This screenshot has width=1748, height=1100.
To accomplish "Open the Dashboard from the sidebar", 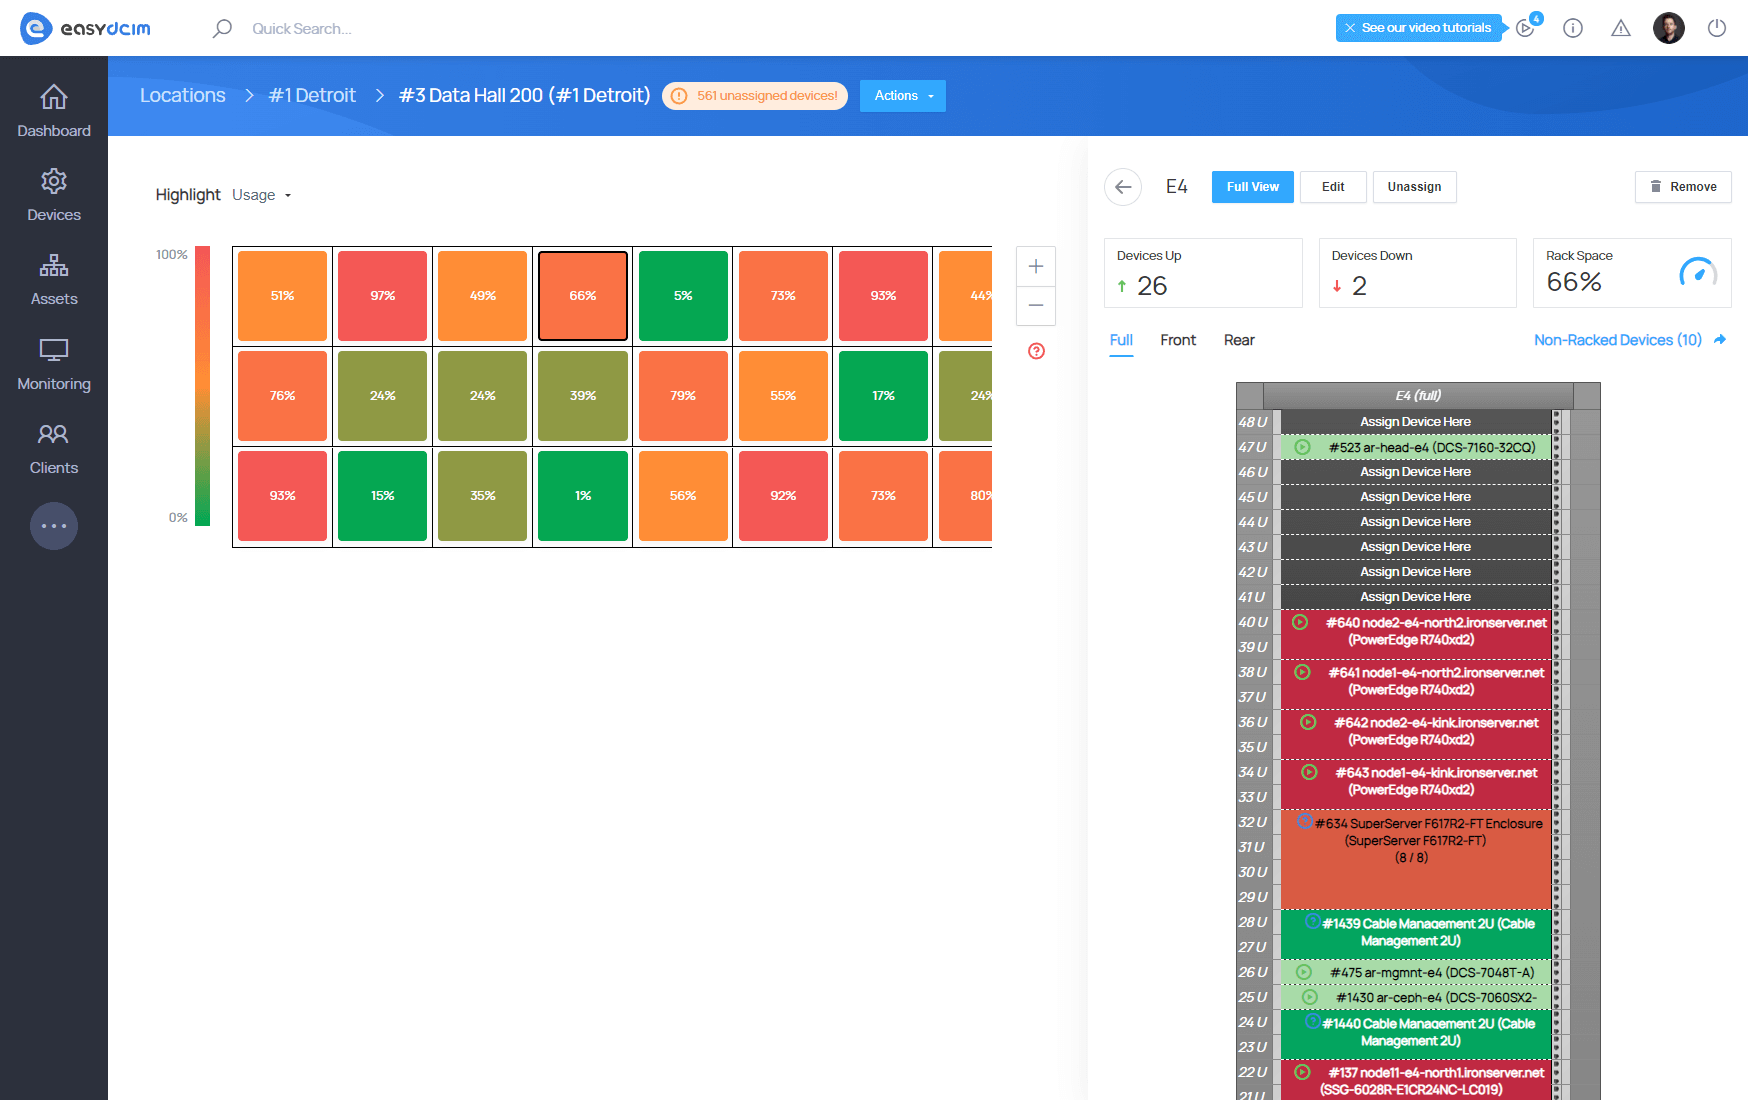I will [54, 111].
